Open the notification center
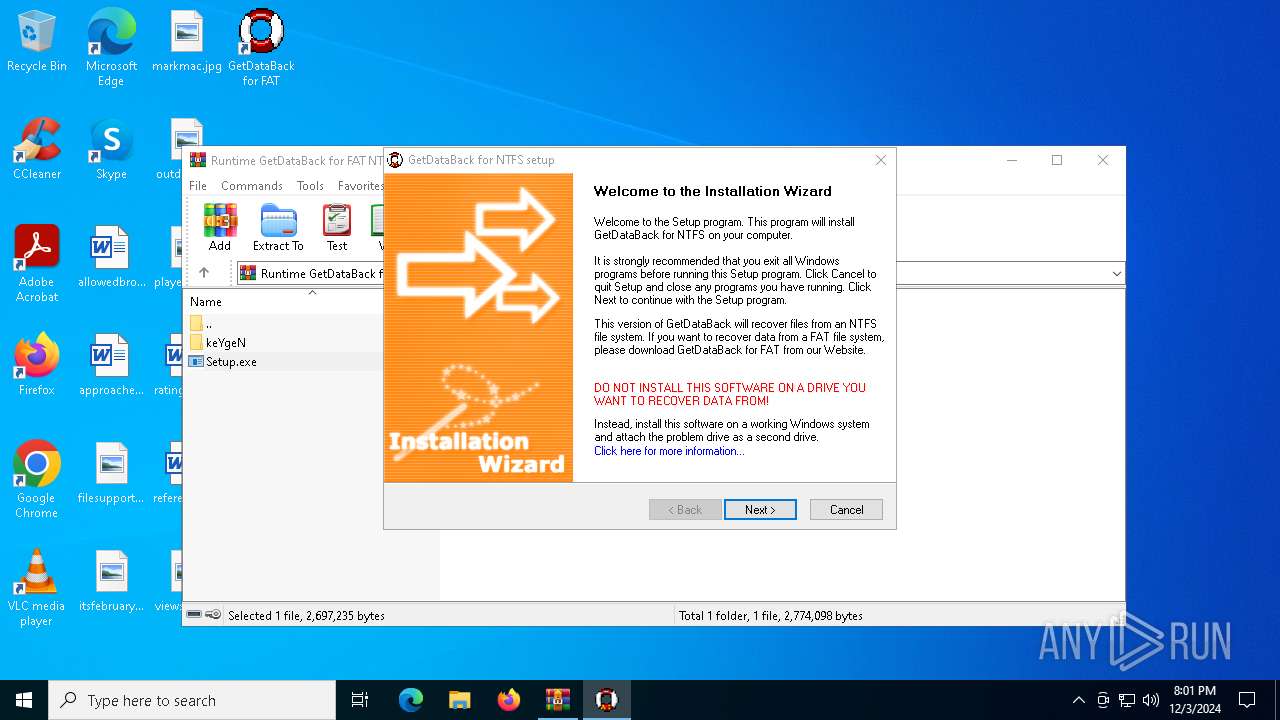The image size is (1280, 720). tap(1247, 700)
